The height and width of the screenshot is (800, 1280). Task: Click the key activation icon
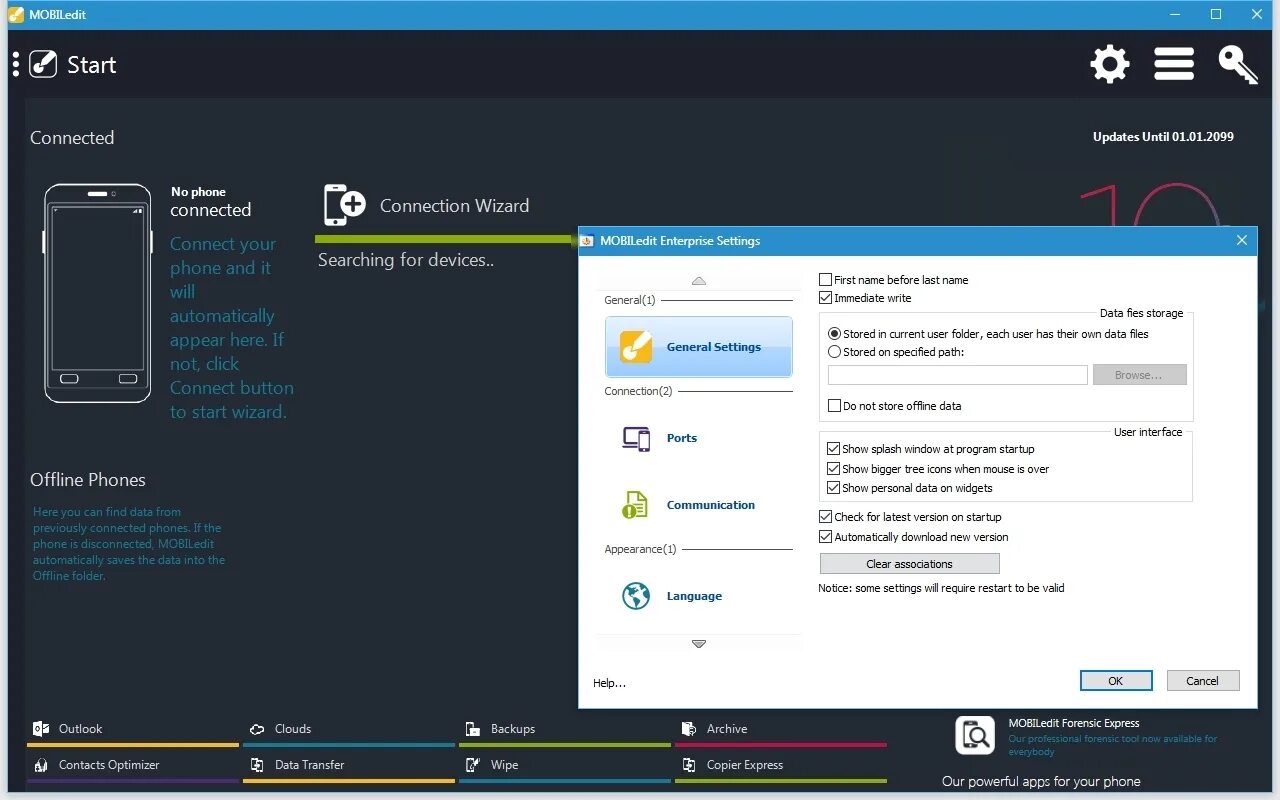(x=1238, y=64)
